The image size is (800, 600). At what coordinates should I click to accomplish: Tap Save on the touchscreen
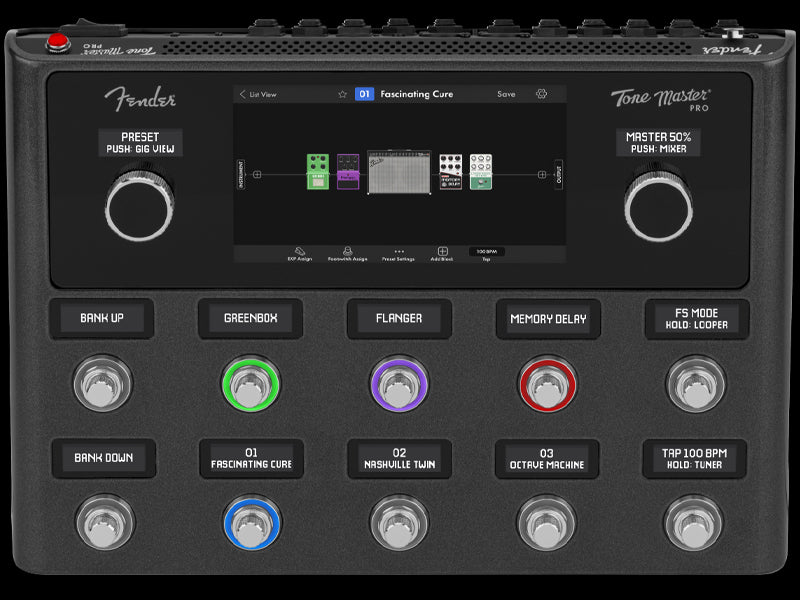pyautogui.click(x=506, y=94)
